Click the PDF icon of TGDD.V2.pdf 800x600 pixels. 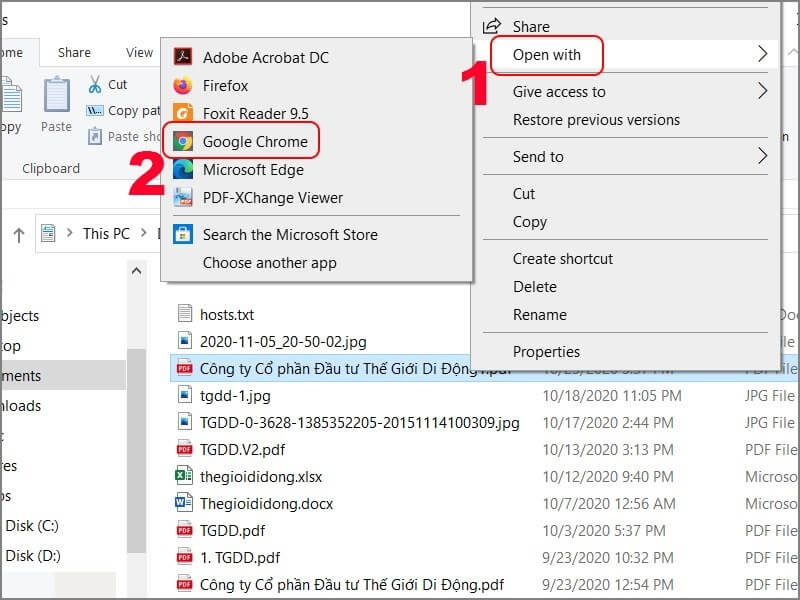[184, 448]
